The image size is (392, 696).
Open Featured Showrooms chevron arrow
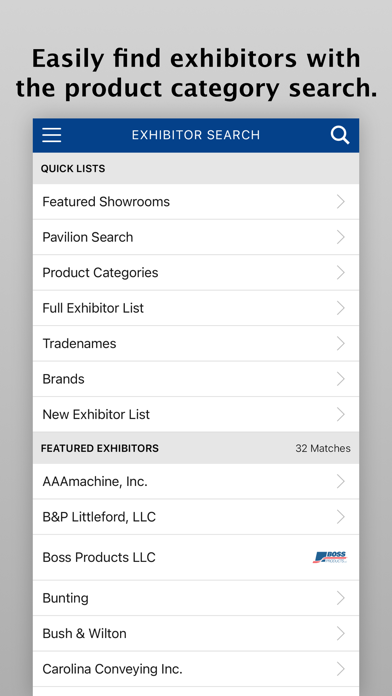(x=341, y=202)
